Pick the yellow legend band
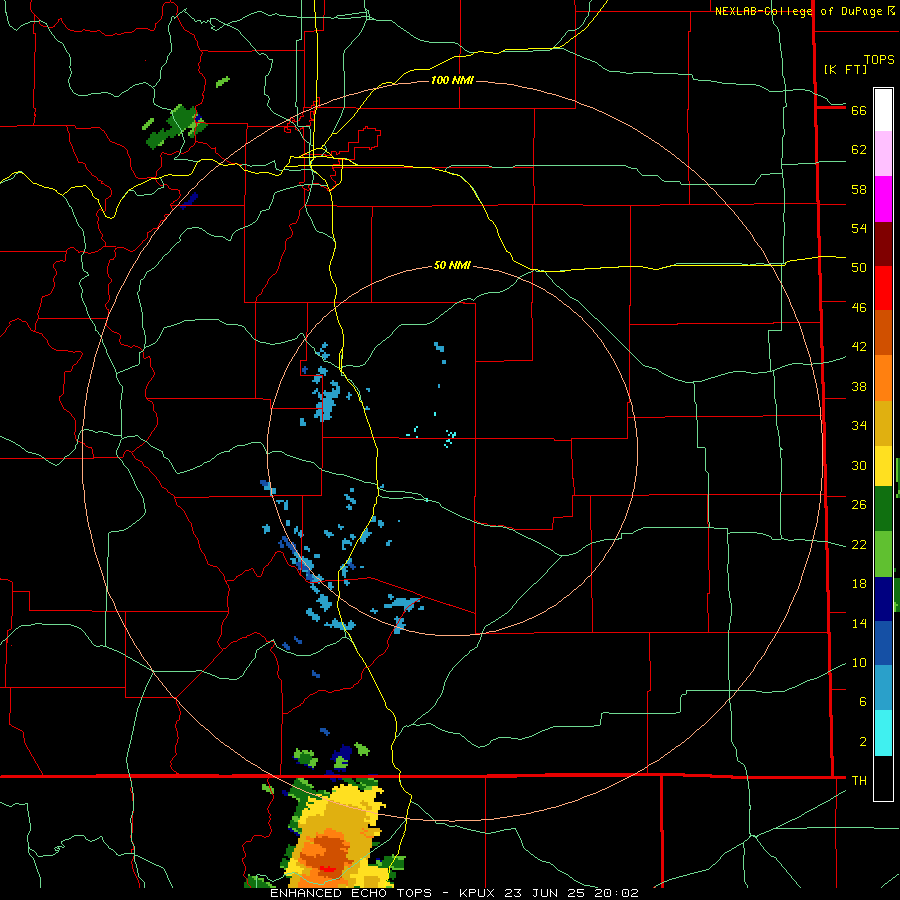Screen dimensions: 900x900 pyautogui.click(x=883, y=466)
